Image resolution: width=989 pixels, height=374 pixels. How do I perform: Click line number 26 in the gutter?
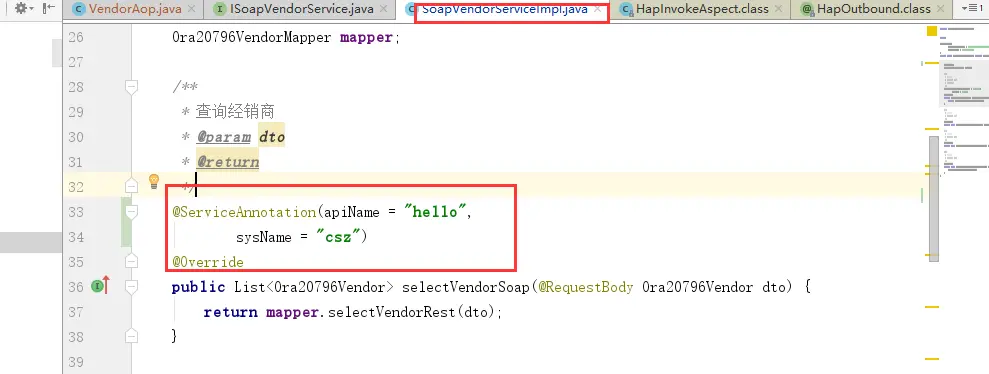[76, 37]
